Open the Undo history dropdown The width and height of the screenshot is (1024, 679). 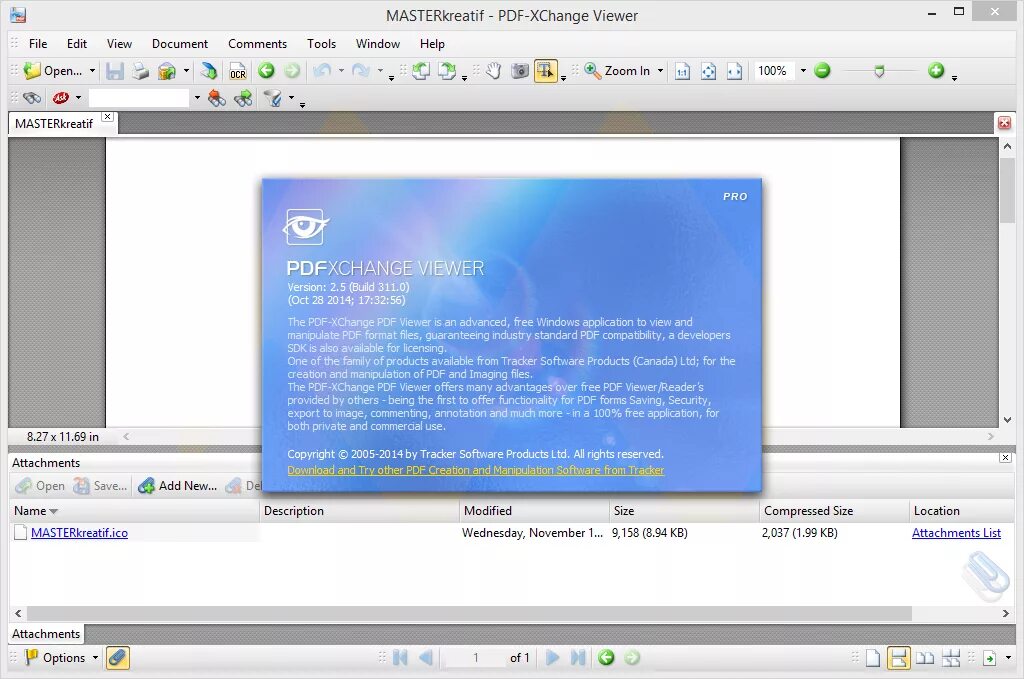click(341, 71)
